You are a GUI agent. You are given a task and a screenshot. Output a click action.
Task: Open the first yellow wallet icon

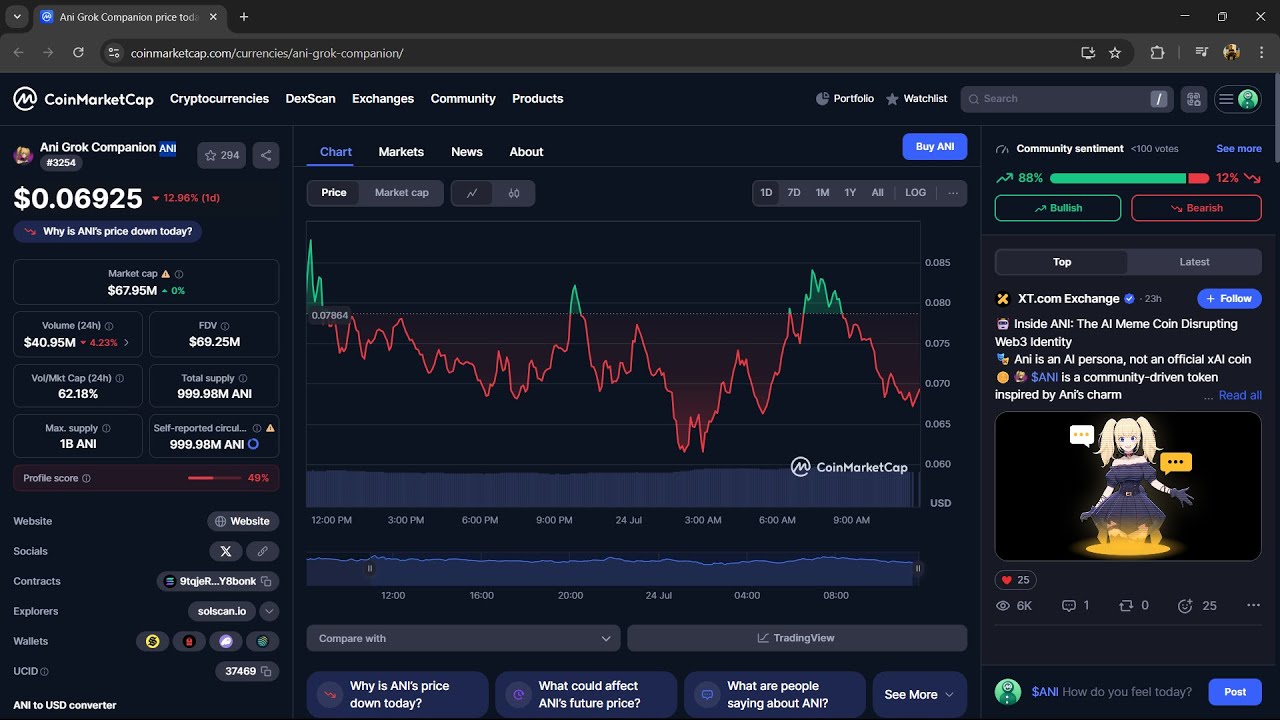[152, 641]
